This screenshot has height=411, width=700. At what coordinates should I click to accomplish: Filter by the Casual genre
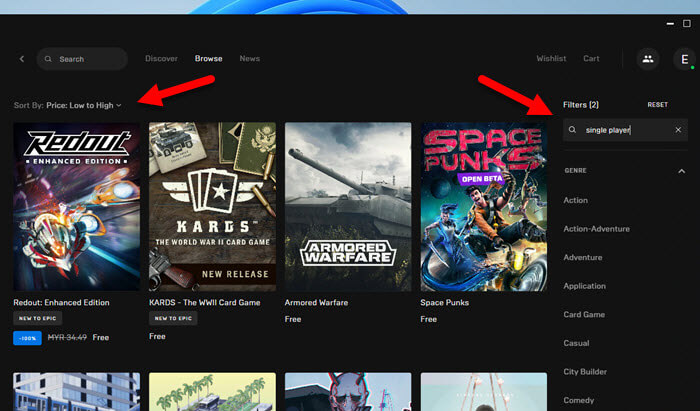(576, 343)
